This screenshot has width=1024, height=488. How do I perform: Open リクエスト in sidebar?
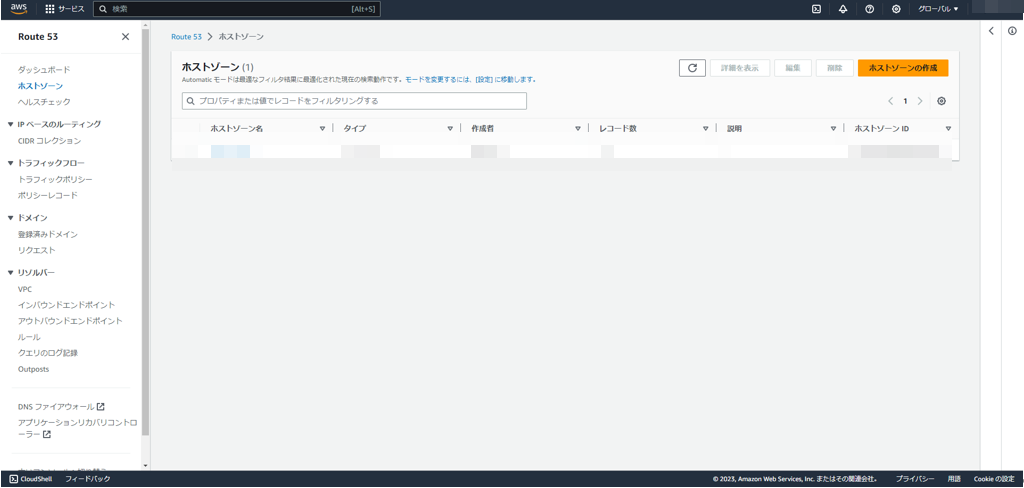(37, 250)
